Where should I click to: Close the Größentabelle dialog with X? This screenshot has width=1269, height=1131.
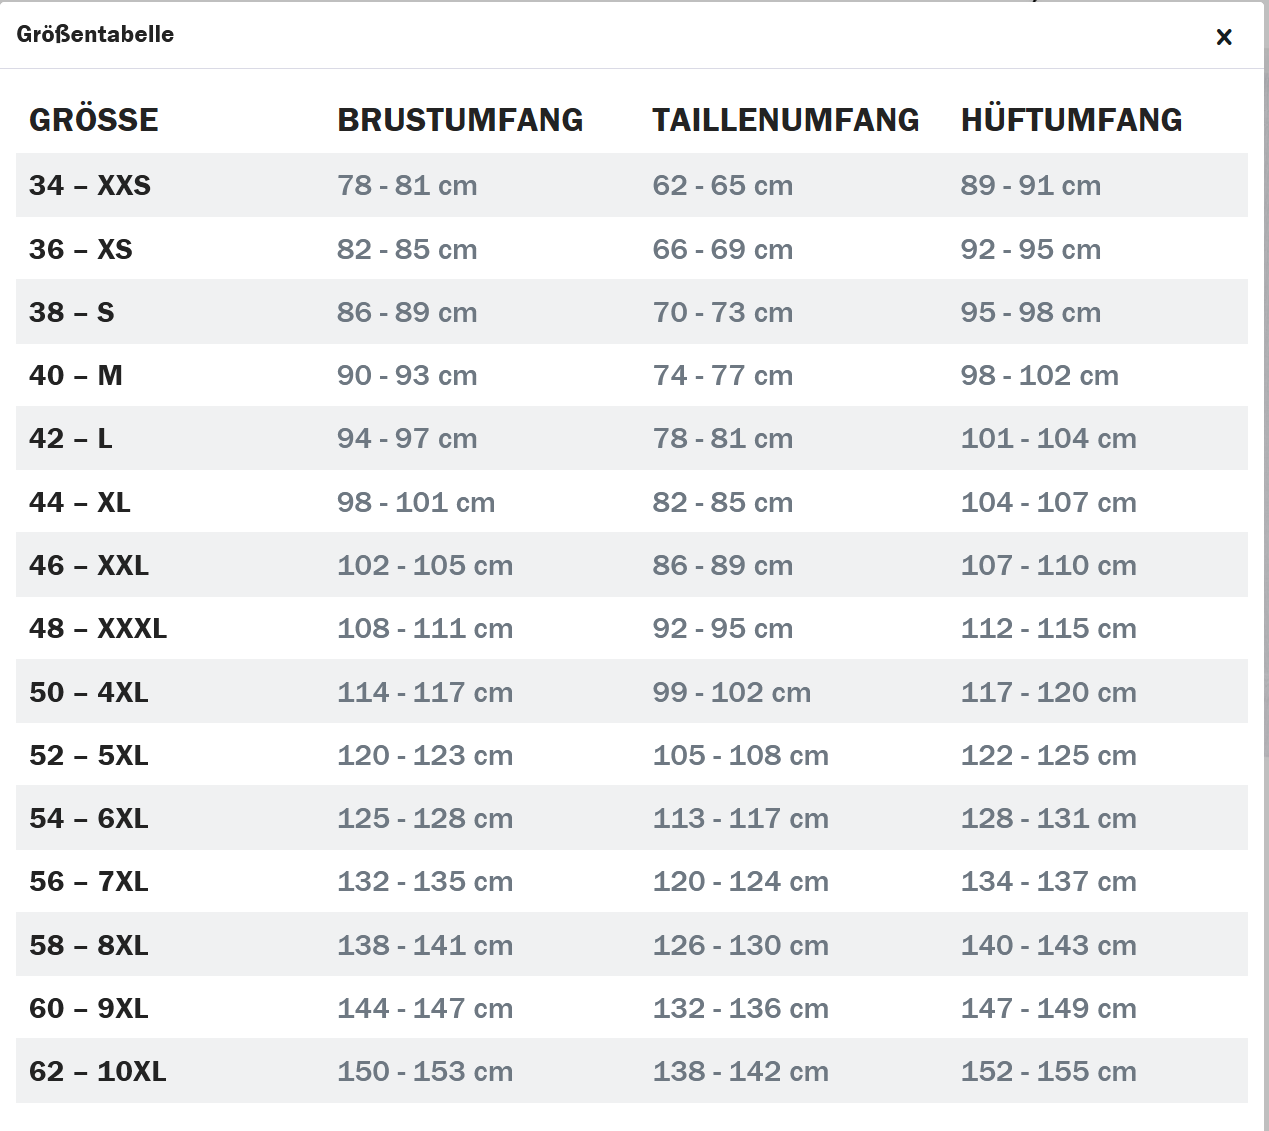(1224, 37)
